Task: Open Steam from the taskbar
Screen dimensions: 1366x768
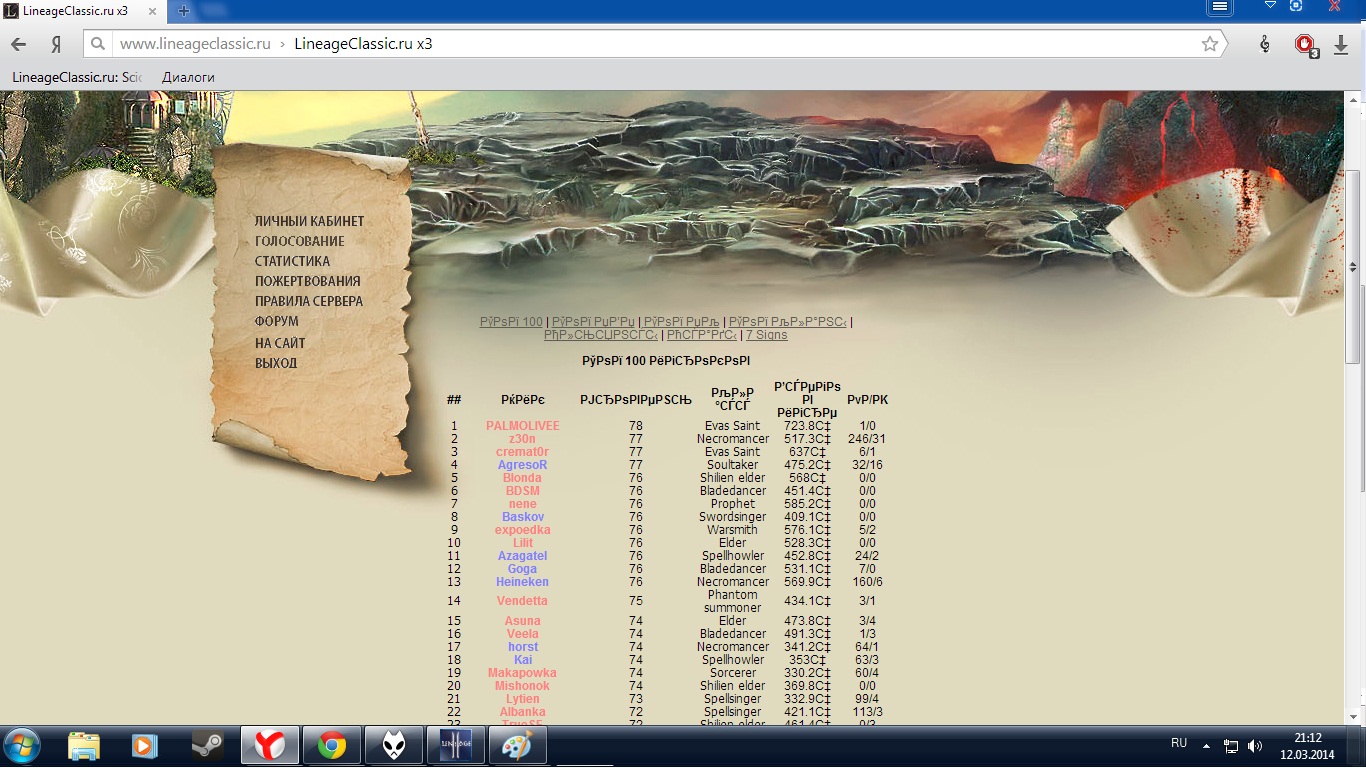Action: 207,746
